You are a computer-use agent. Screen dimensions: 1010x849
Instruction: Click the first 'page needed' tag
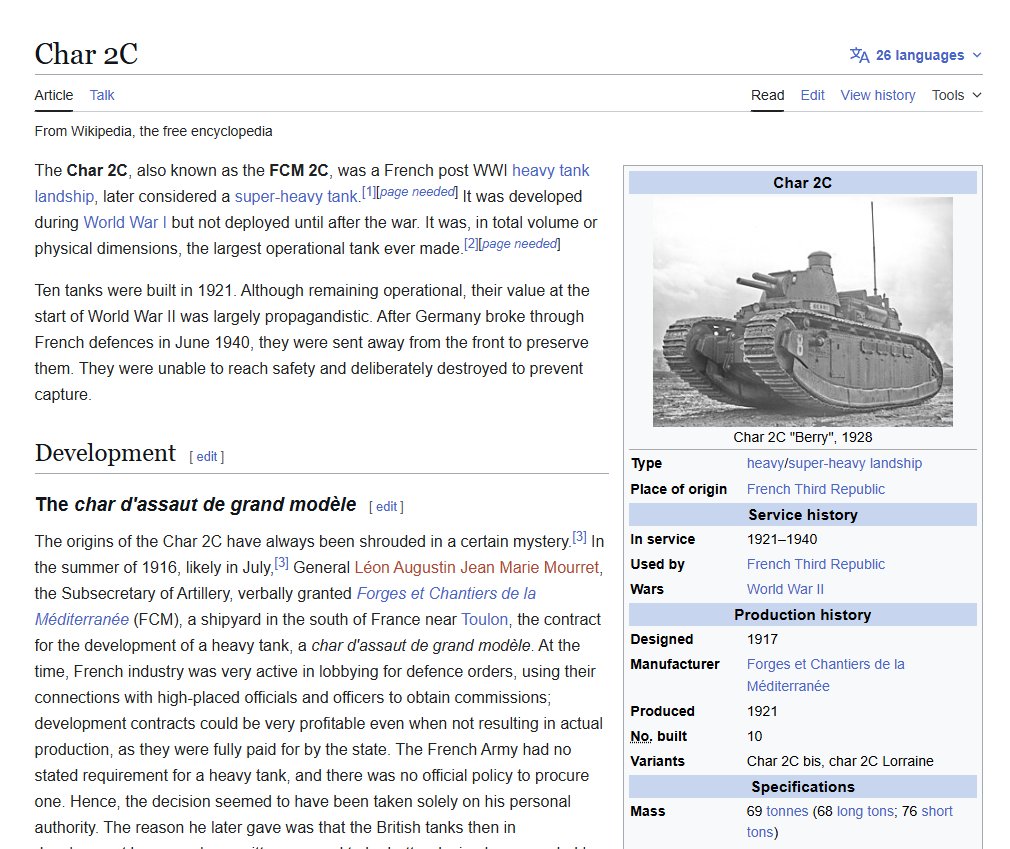click(417, 192)
